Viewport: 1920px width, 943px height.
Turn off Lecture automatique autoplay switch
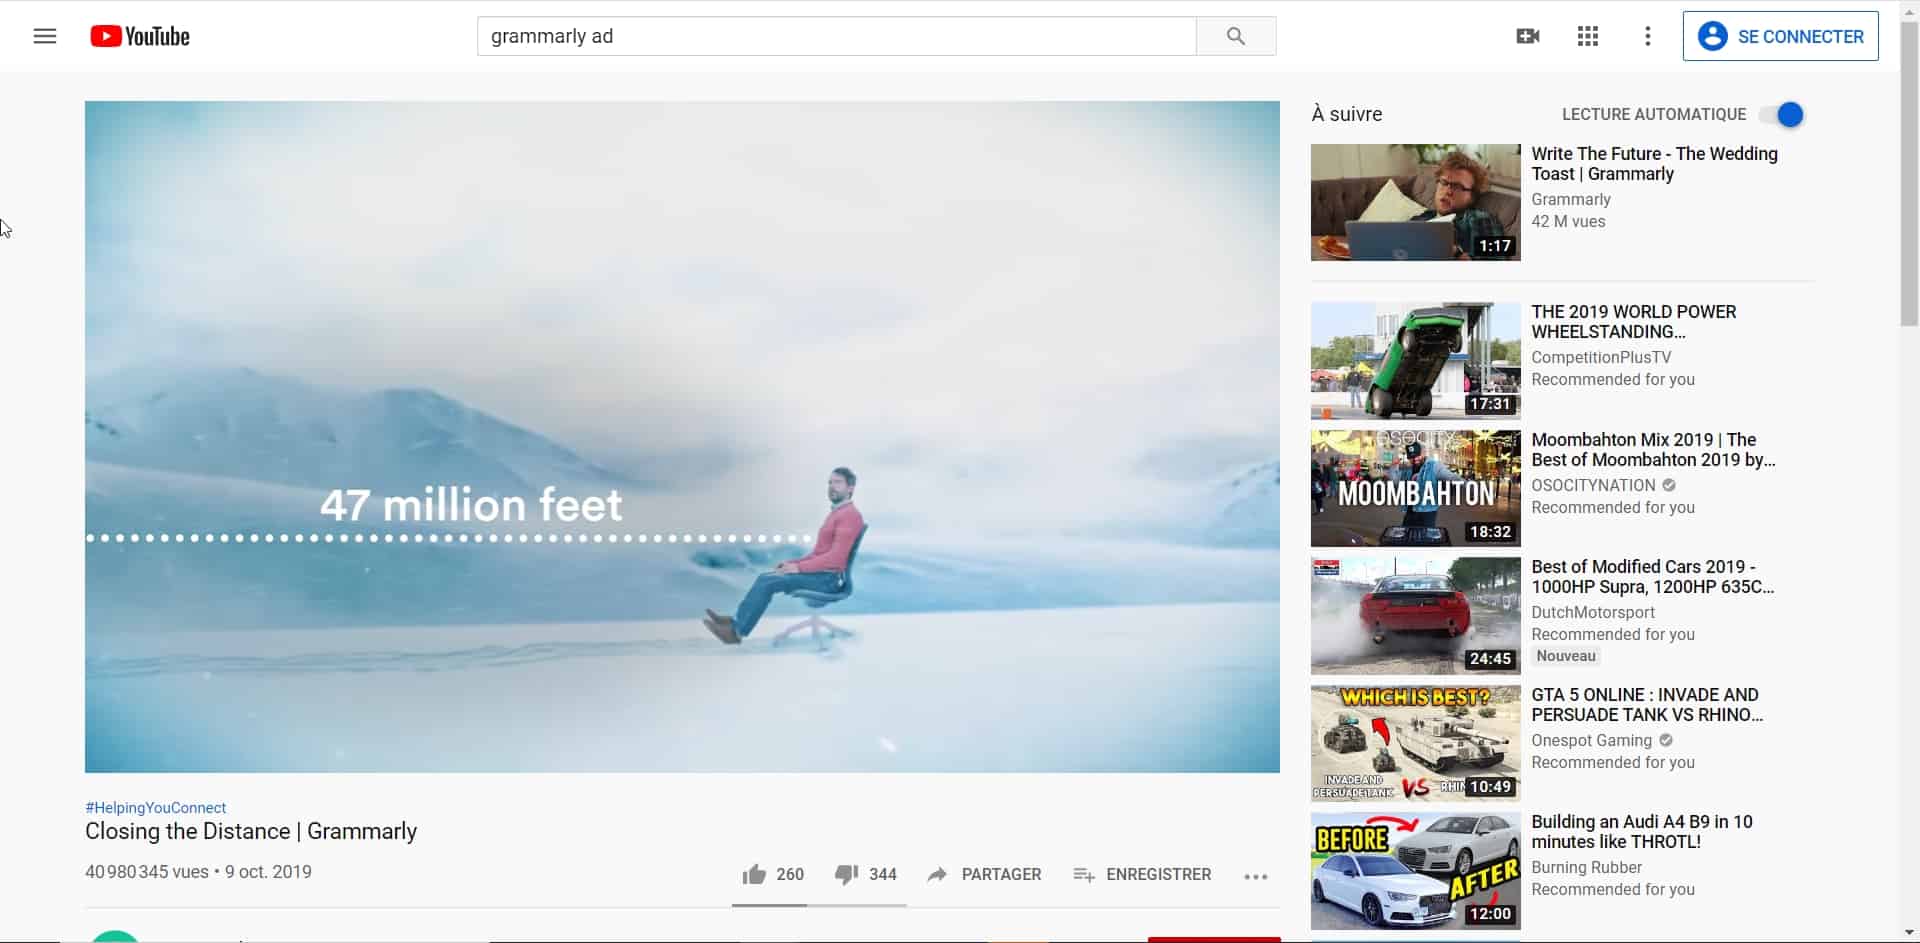(1783, 115)
